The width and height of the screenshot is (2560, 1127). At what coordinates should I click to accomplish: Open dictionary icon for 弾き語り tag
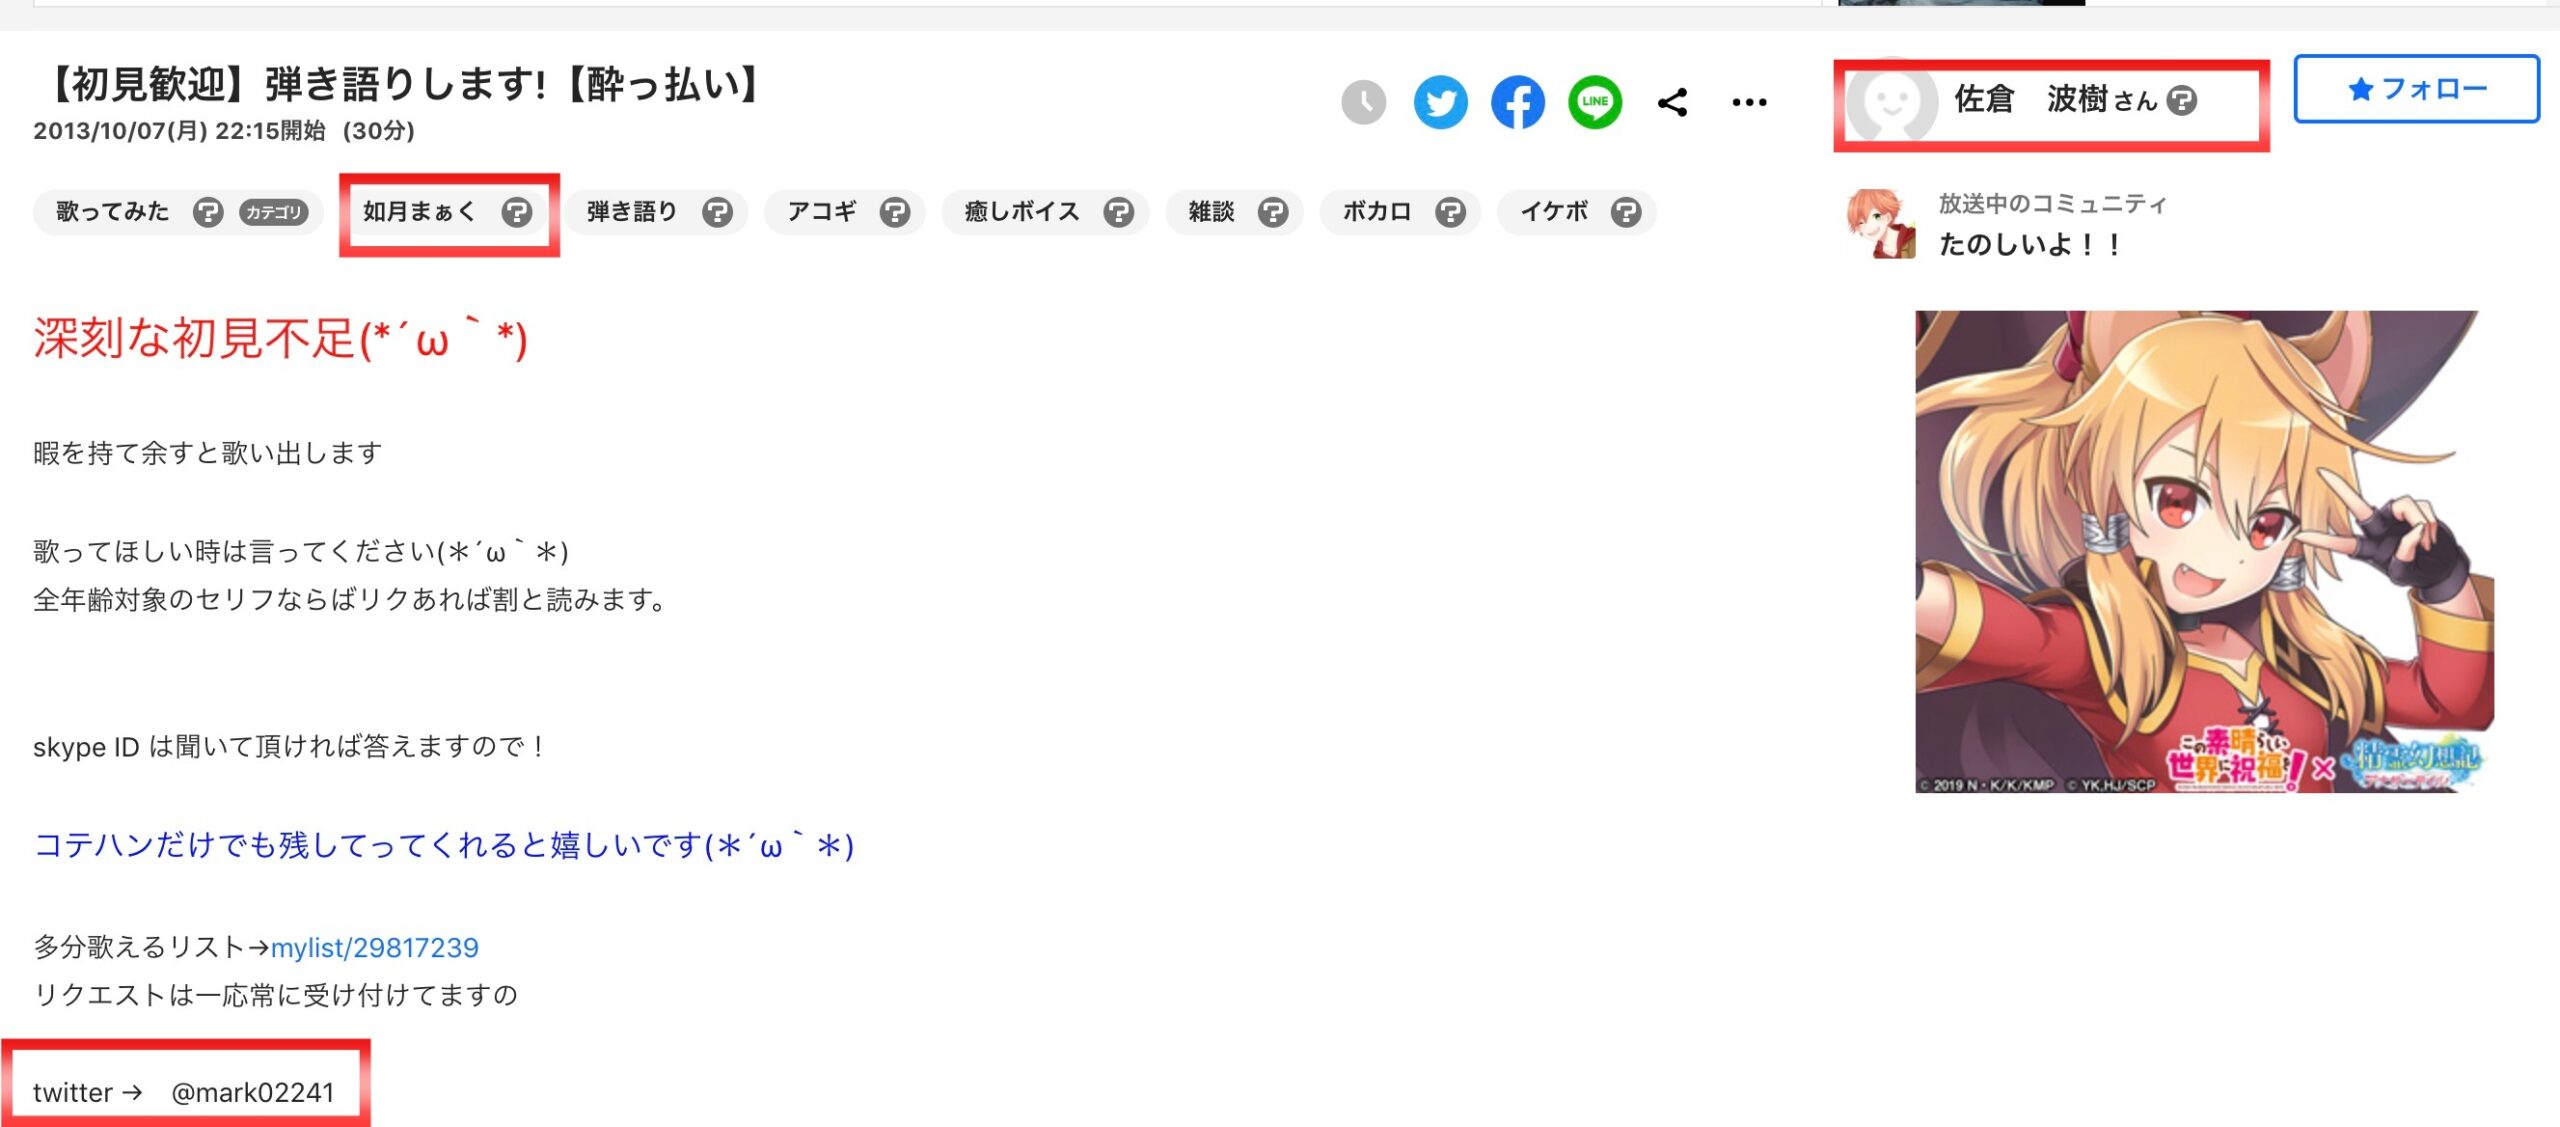coord(717,212)
